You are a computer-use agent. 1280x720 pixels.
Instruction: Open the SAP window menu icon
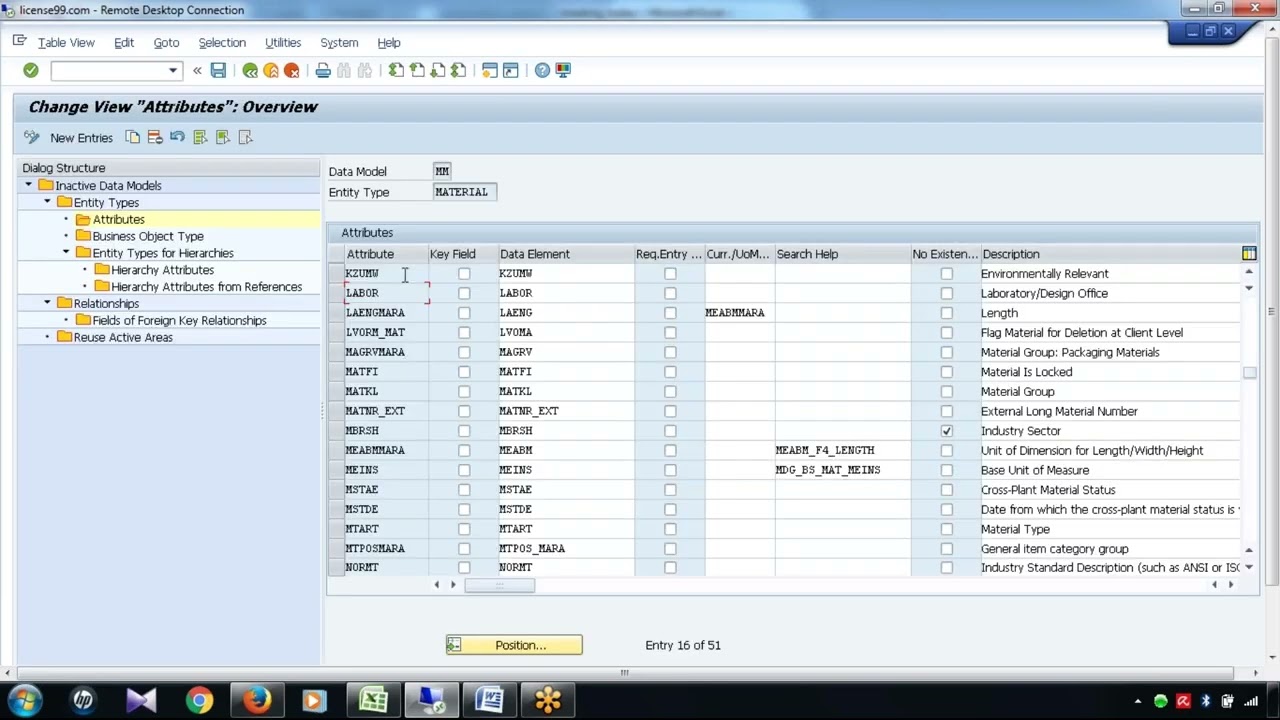pyautogui.click(x=19, y=42)
